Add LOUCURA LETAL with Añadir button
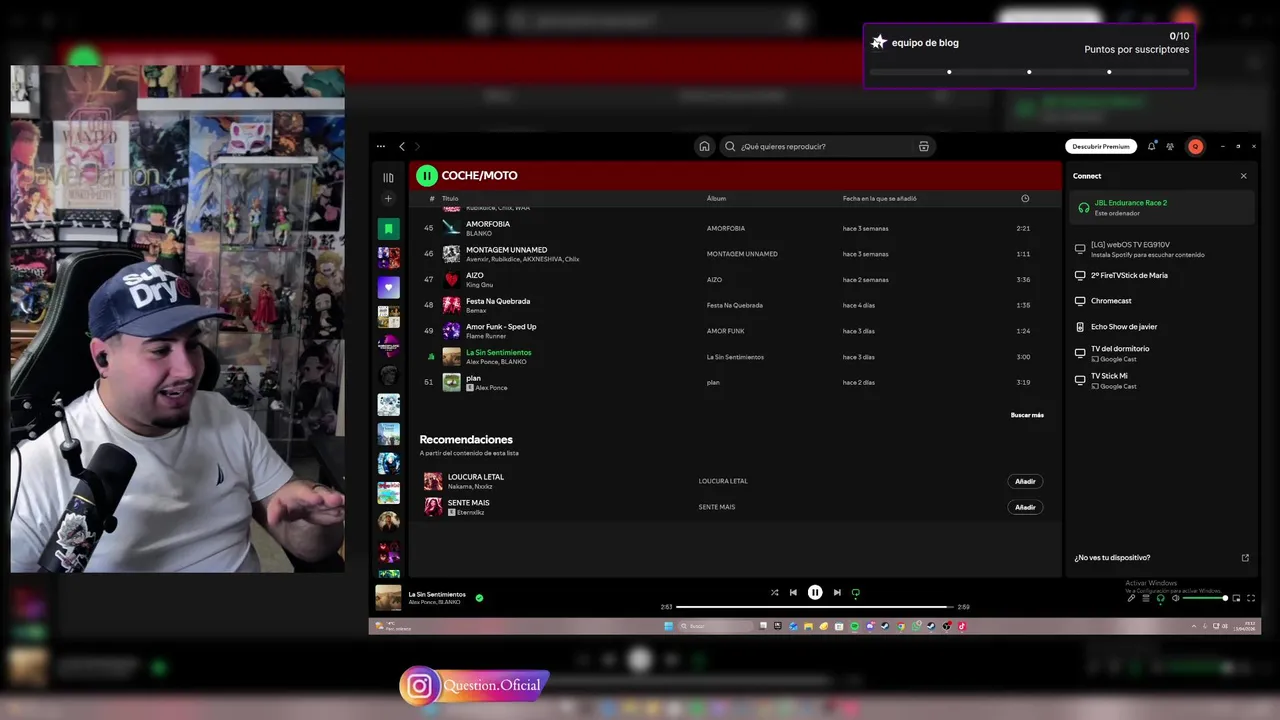1280x720 pixels. pos(1025,481)
